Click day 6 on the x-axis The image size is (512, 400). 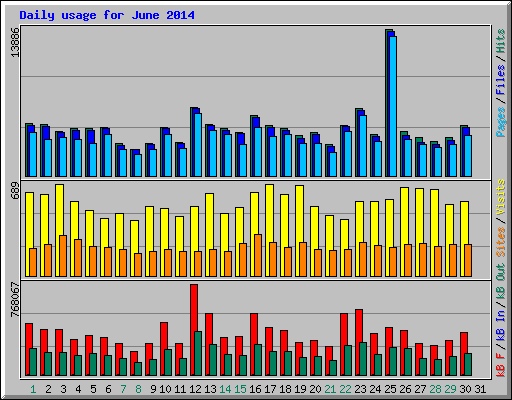[x=108, y=389]
